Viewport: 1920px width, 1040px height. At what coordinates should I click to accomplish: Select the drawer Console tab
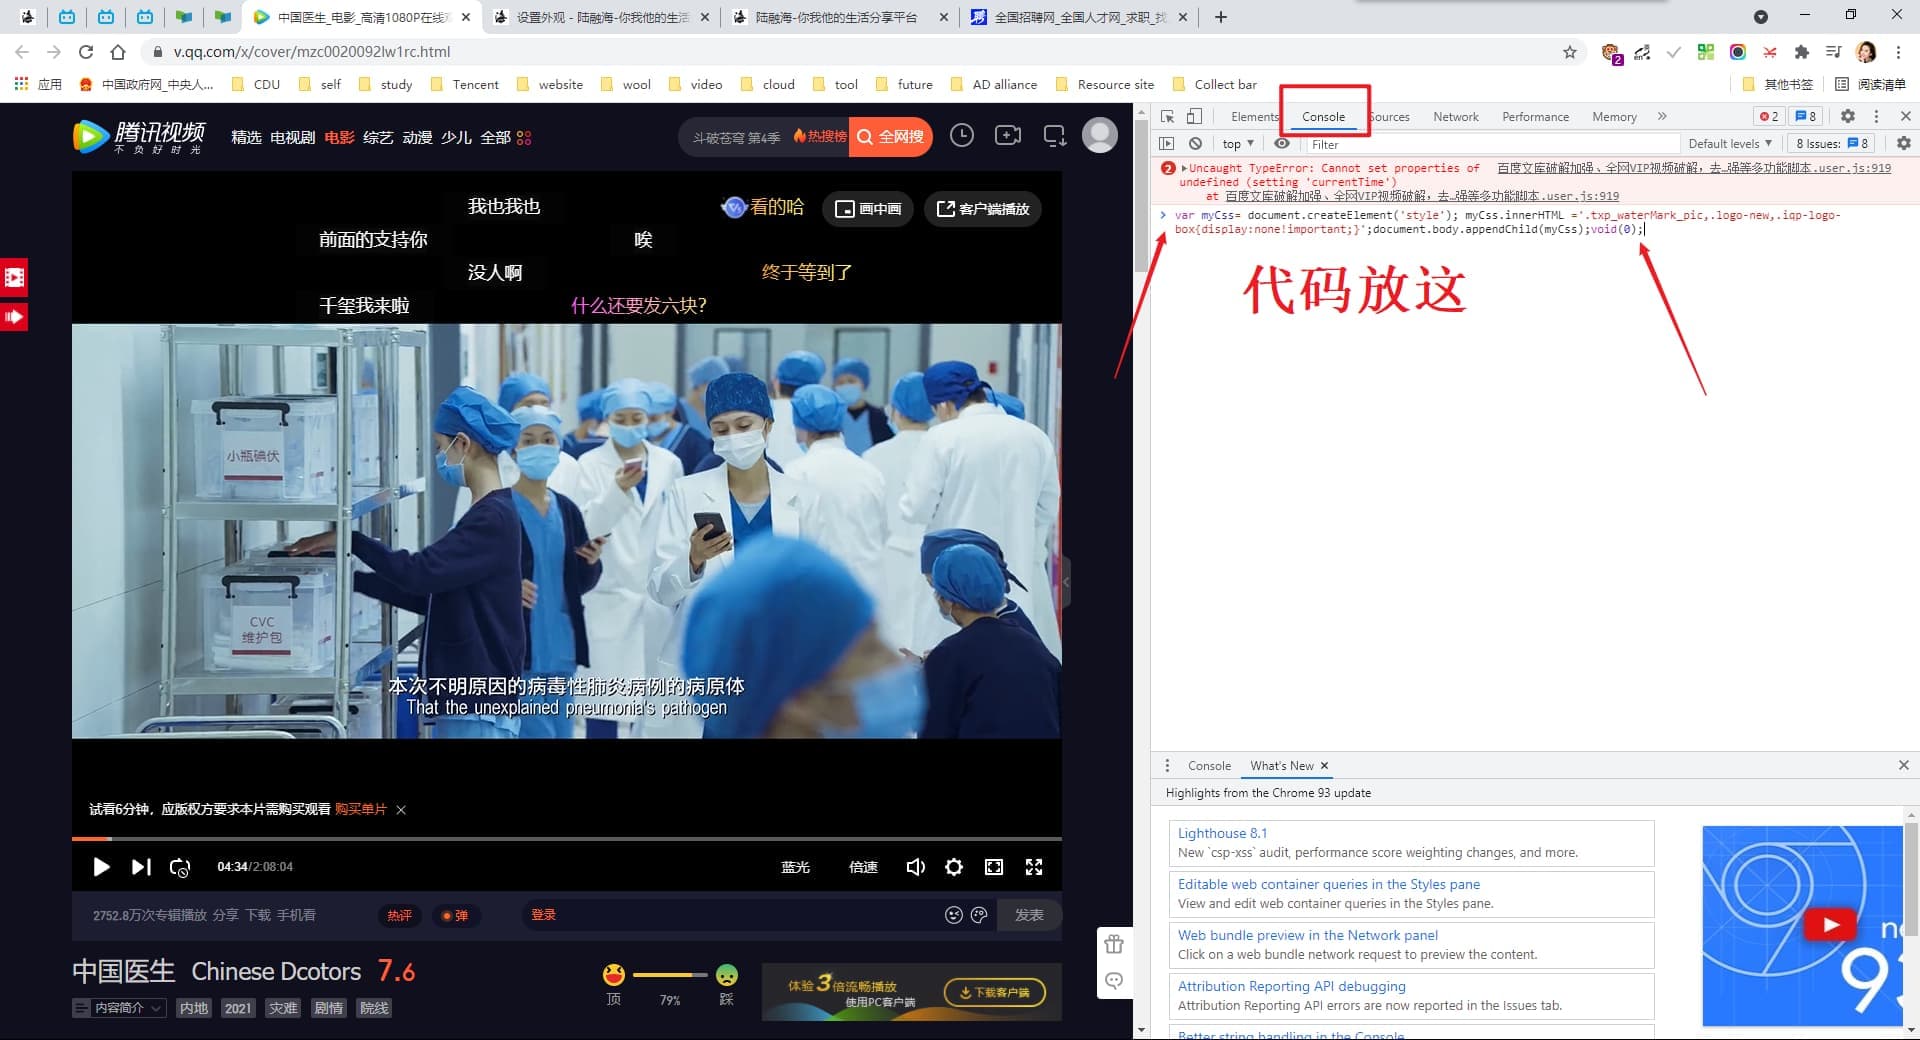coord(1209,766)
